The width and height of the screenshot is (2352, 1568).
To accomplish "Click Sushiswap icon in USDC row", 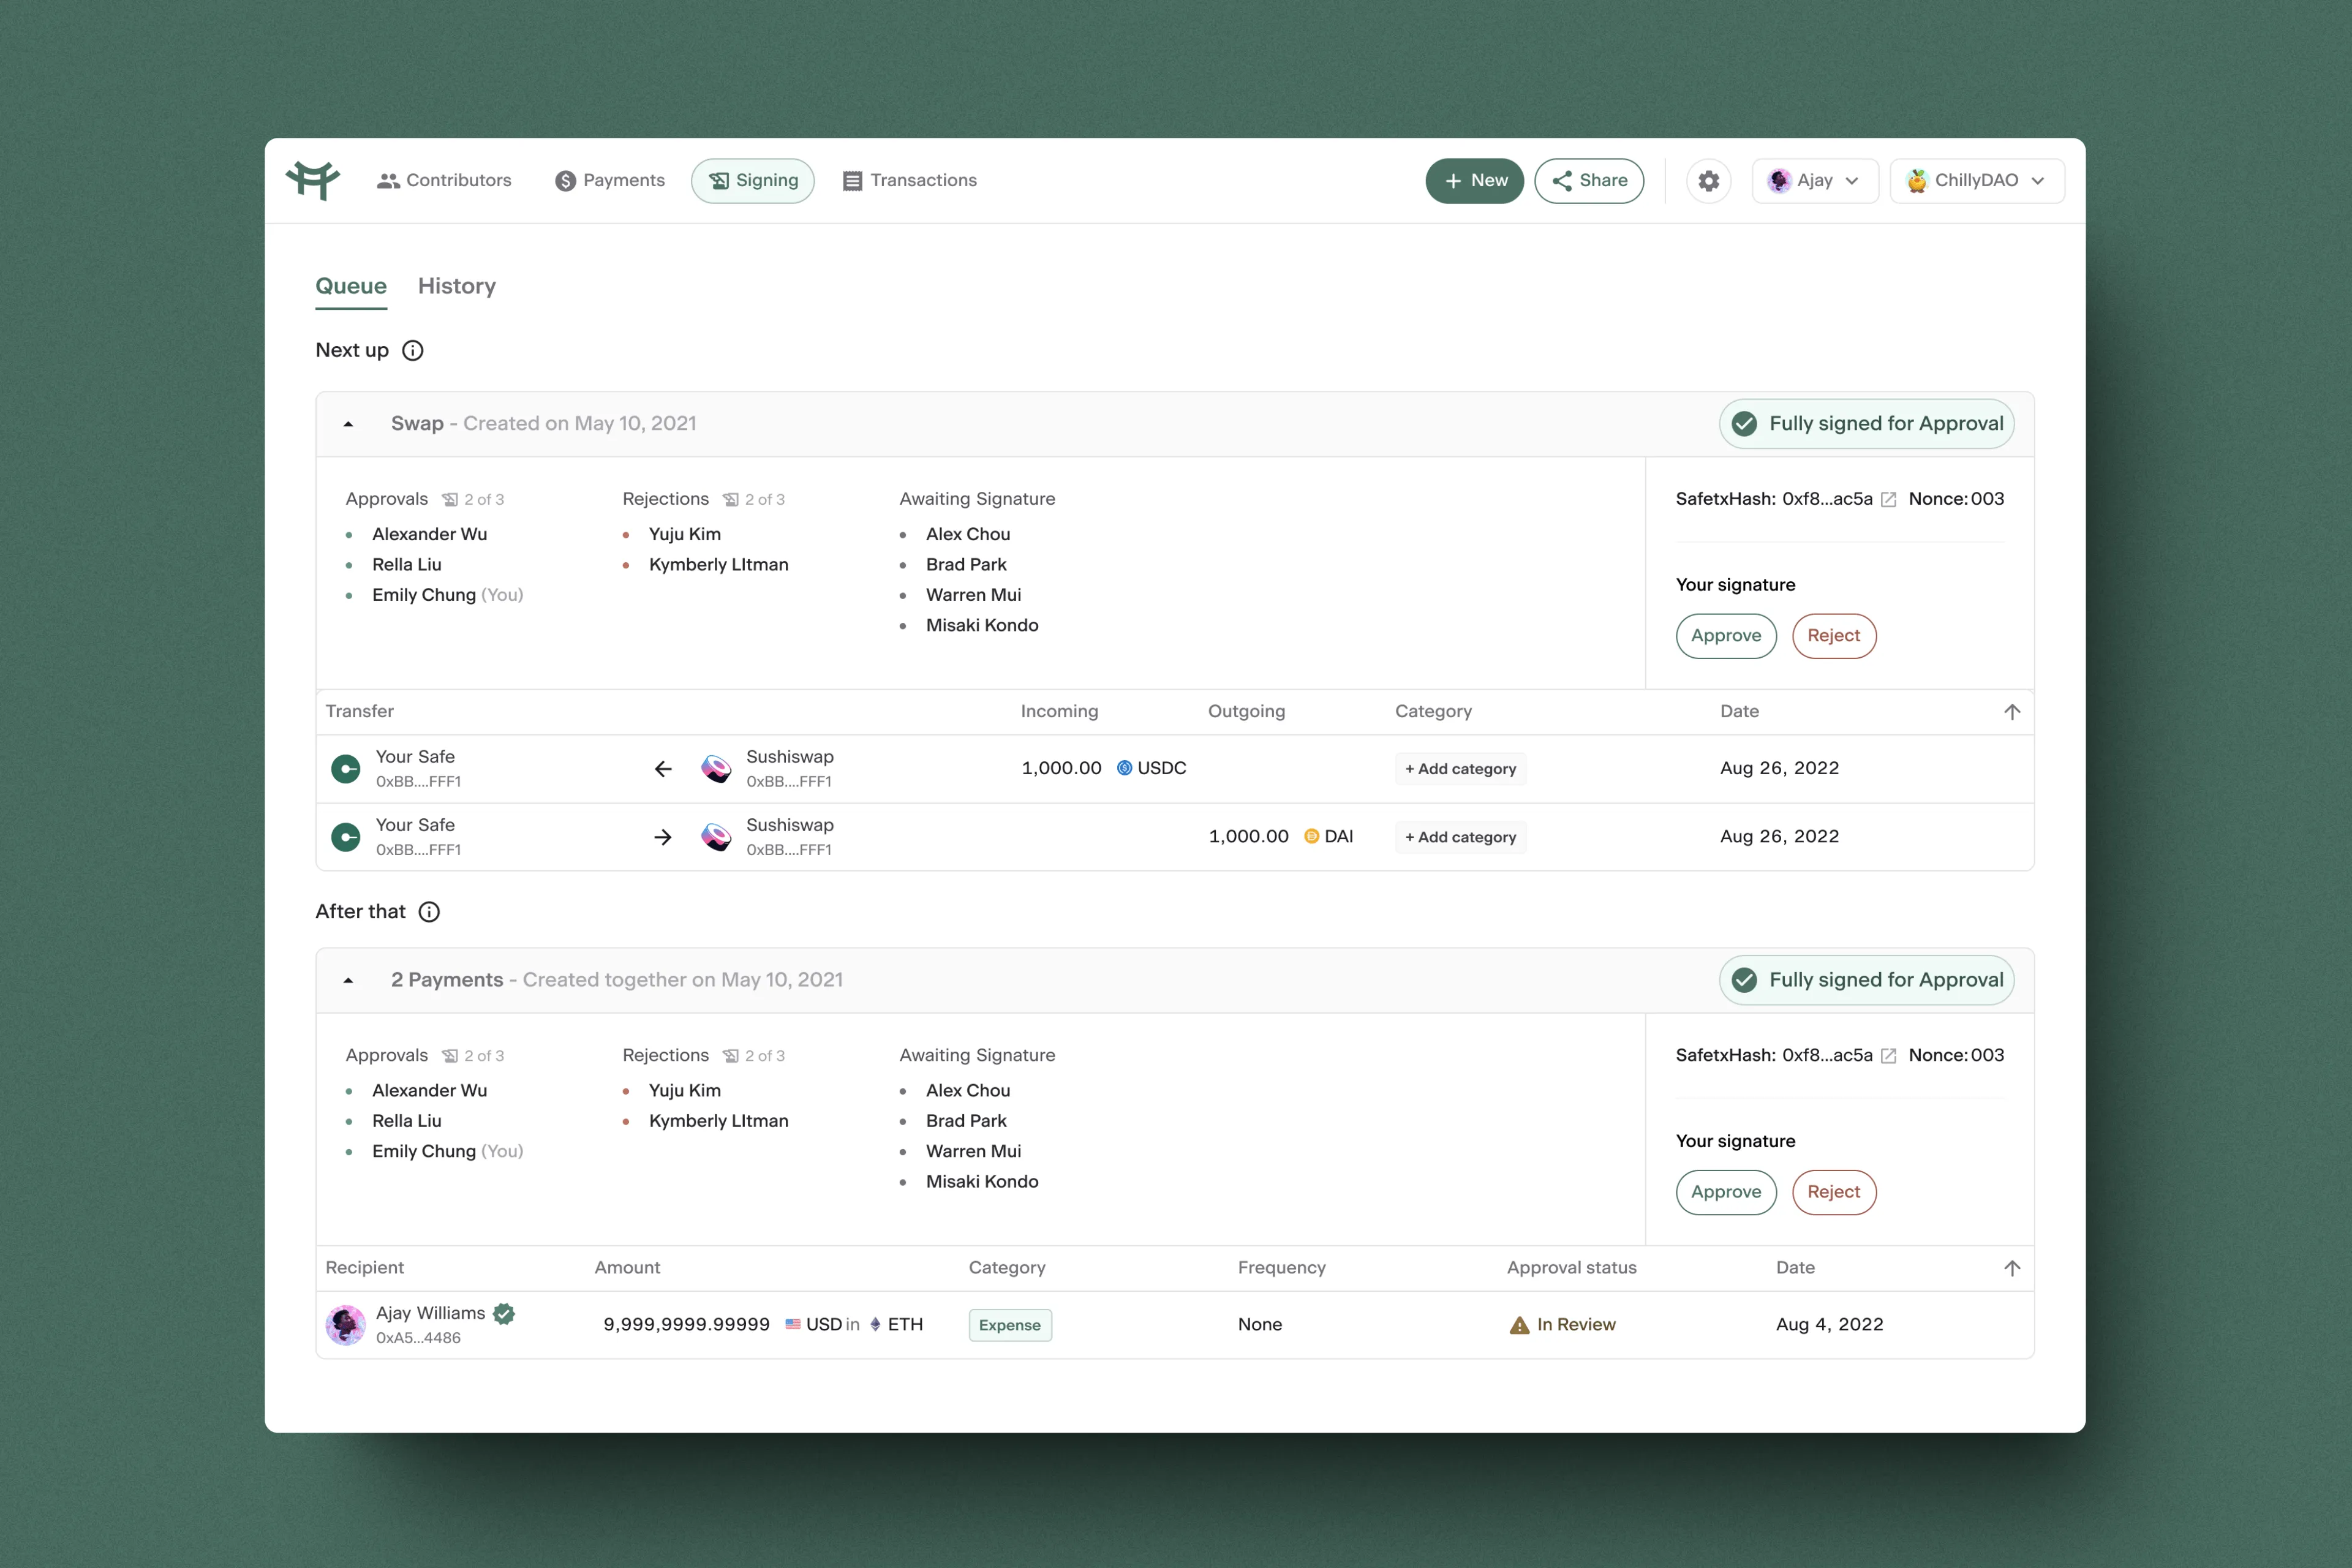I will coord(715,768).
